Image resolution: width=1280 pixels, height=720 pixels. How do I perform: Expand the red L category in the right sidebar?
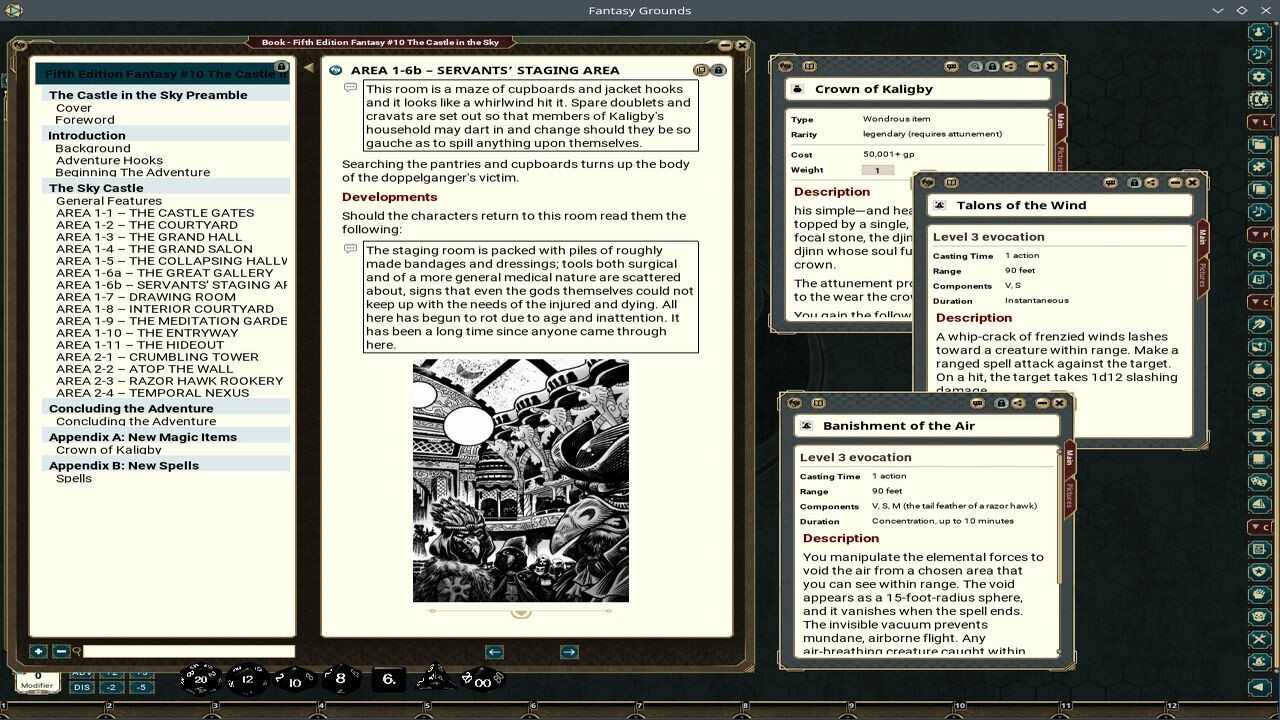tap(1260, 122)
